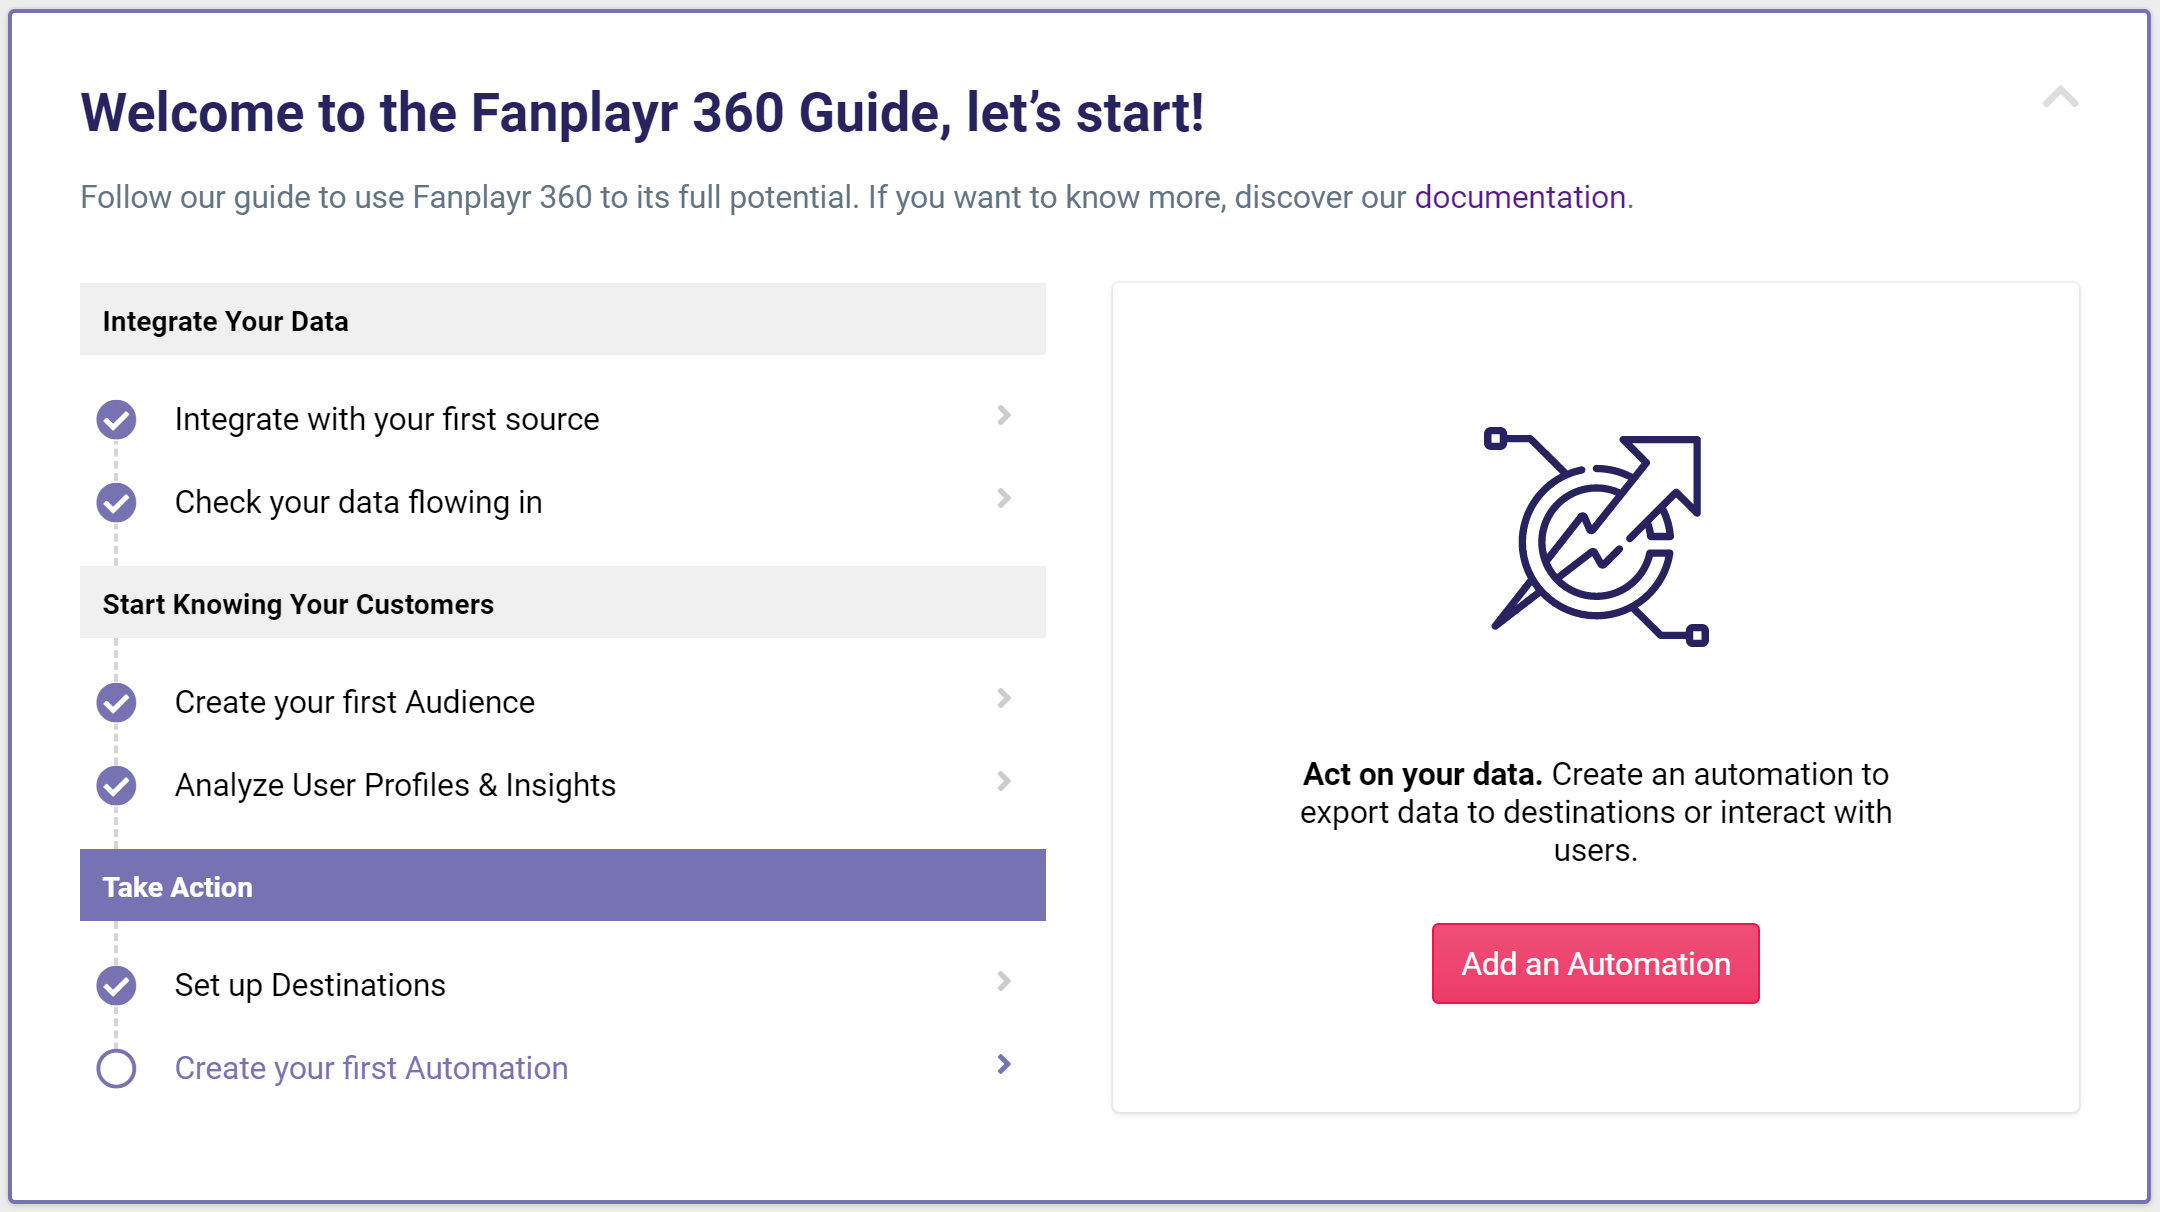
Task: Click chevron arrow on Set up Destinations row
Action: 1004,981
